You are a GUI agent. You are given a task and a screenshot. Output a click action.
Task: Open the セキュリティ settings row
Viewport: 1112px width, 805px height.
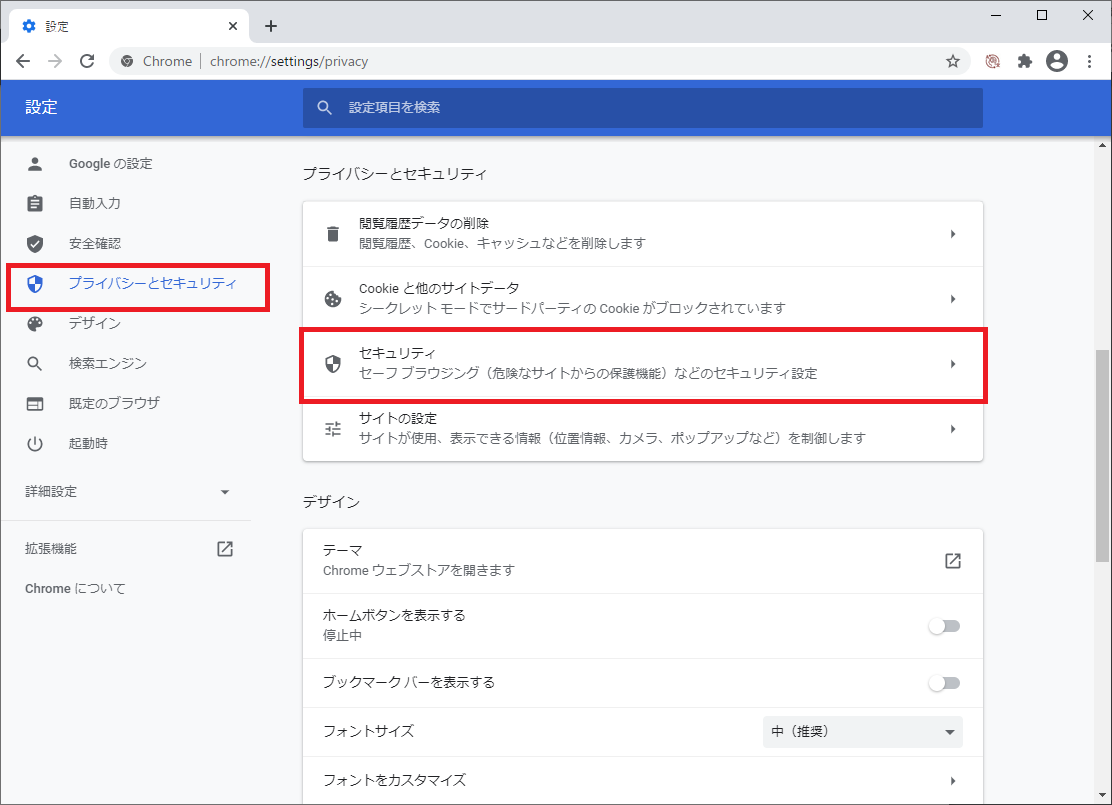[x=642, y=364]
